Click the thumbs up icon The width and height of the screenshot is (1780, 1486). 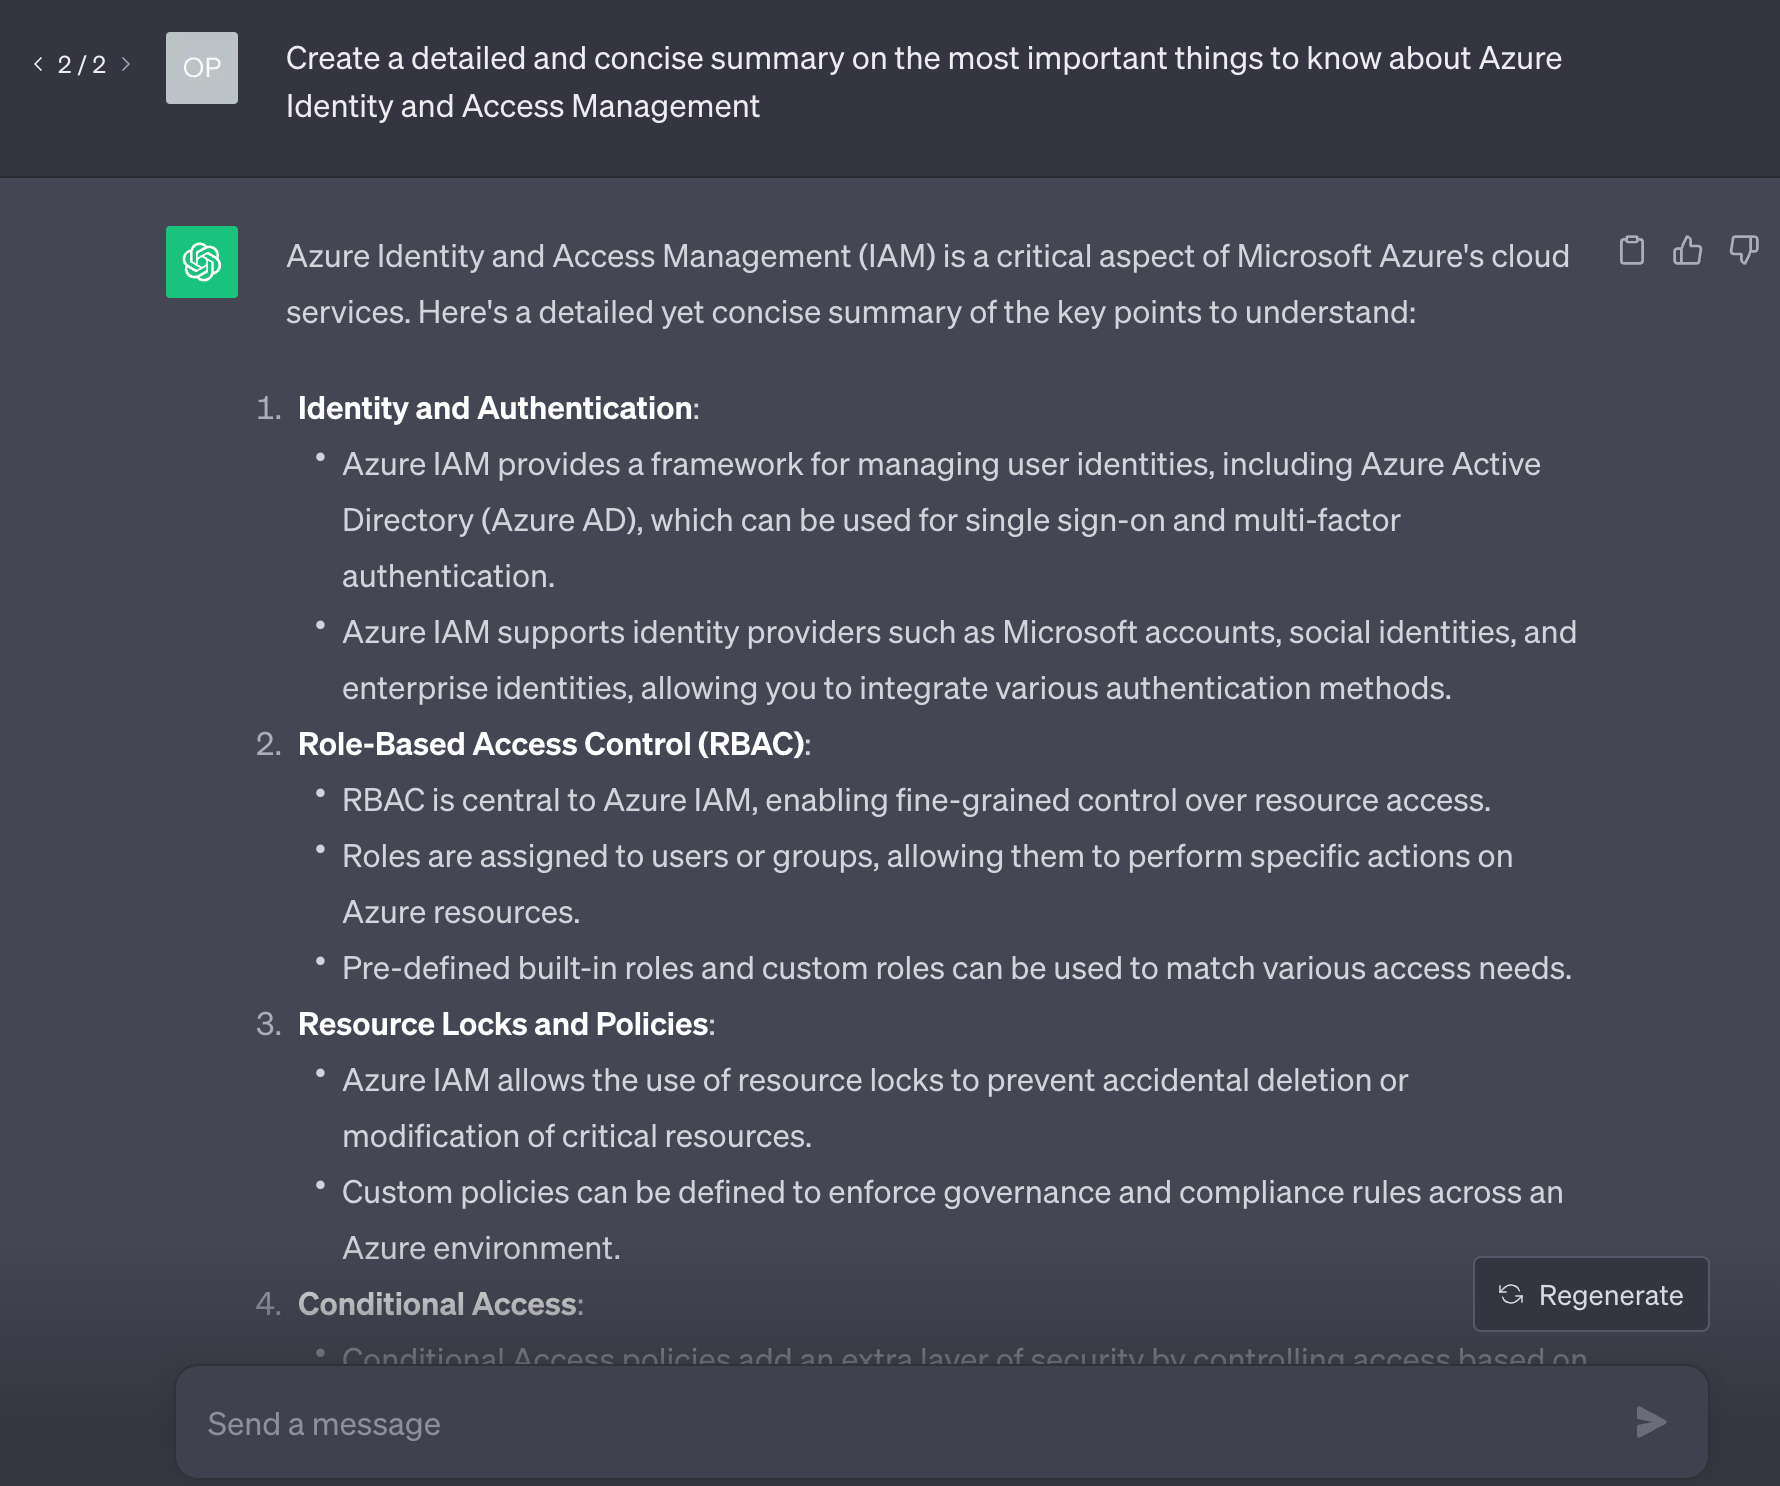1688,250
